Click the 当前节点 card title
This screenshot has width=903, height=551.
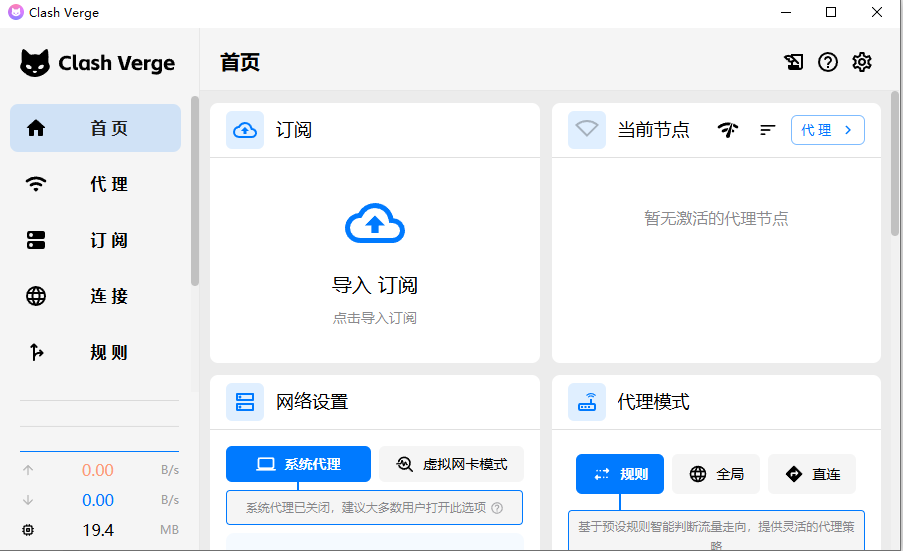(653, 130)
